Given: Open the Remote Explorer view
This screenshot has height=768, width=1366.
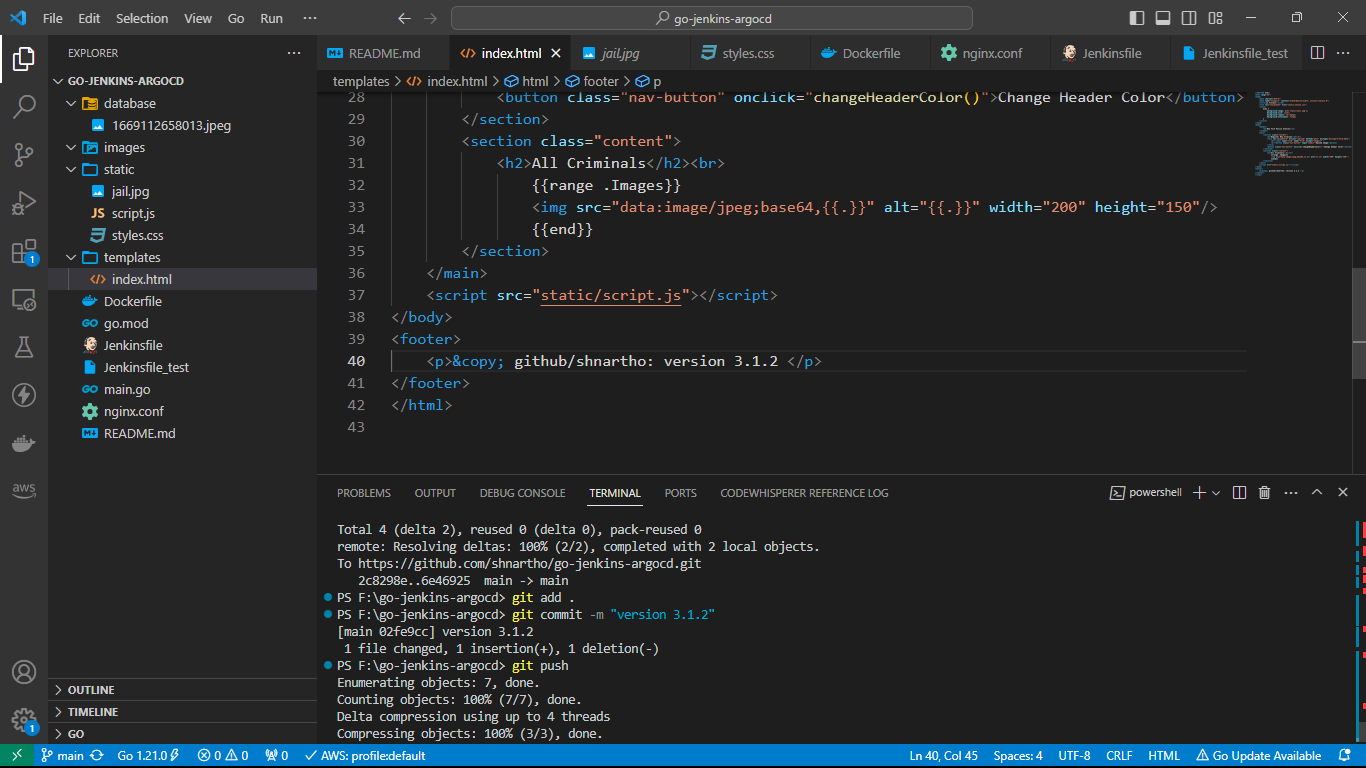Looking at the screenshot, I should [24, 299].
